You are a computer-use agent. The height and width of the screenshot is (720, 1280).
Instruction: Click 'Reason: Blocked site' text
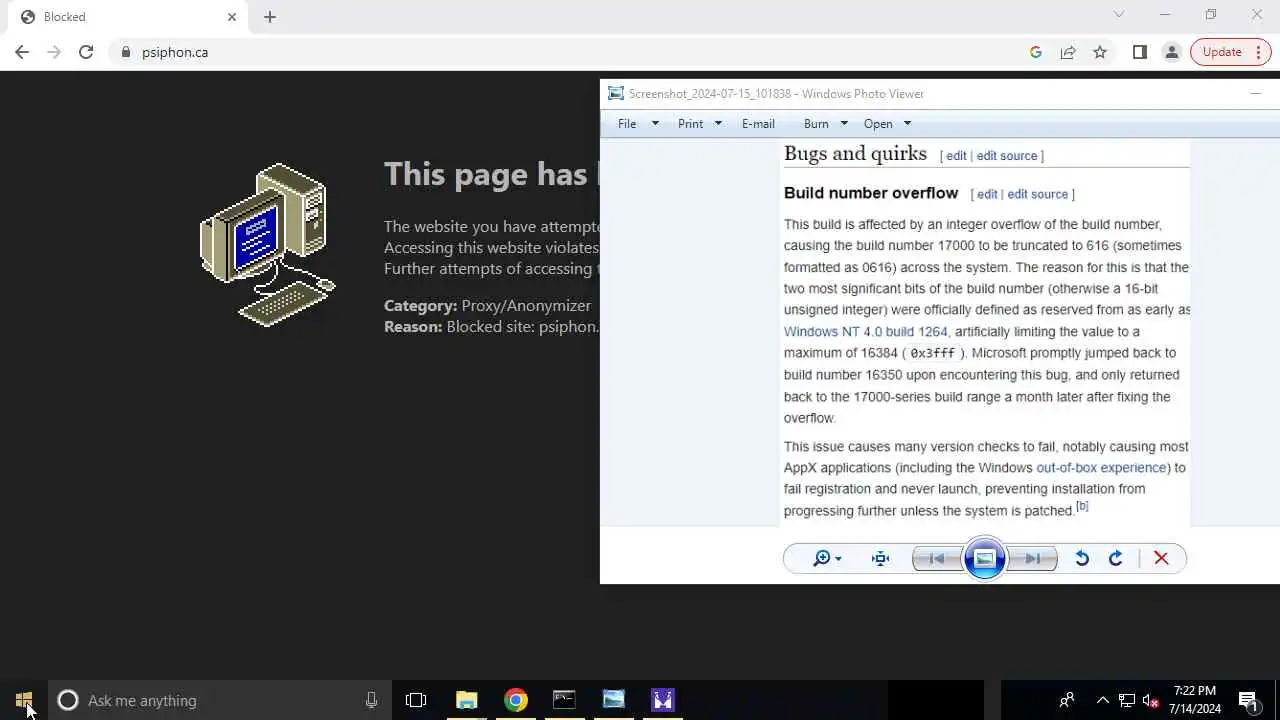(x=491, y=327)
